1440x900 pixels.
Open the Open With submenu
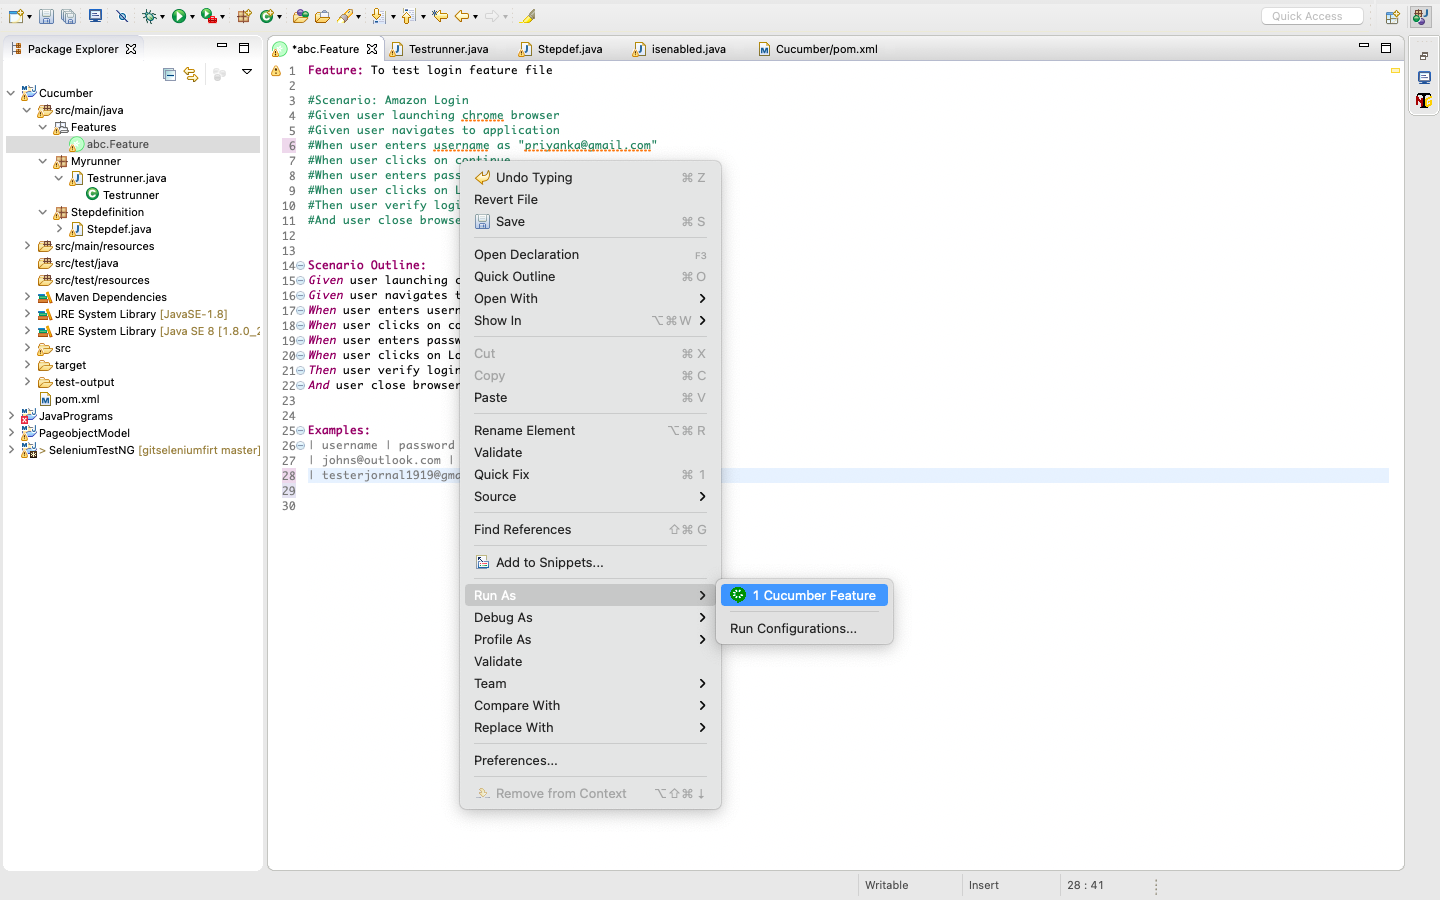point(506,298)
